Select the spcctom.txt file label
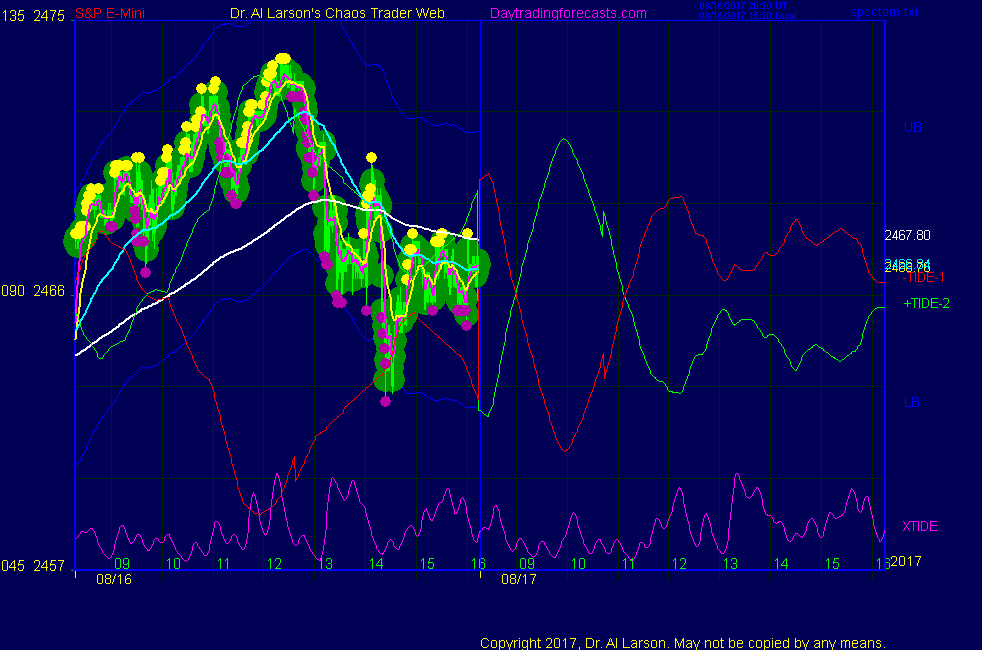This screenshot has width=982, height=650. point(883,13)
